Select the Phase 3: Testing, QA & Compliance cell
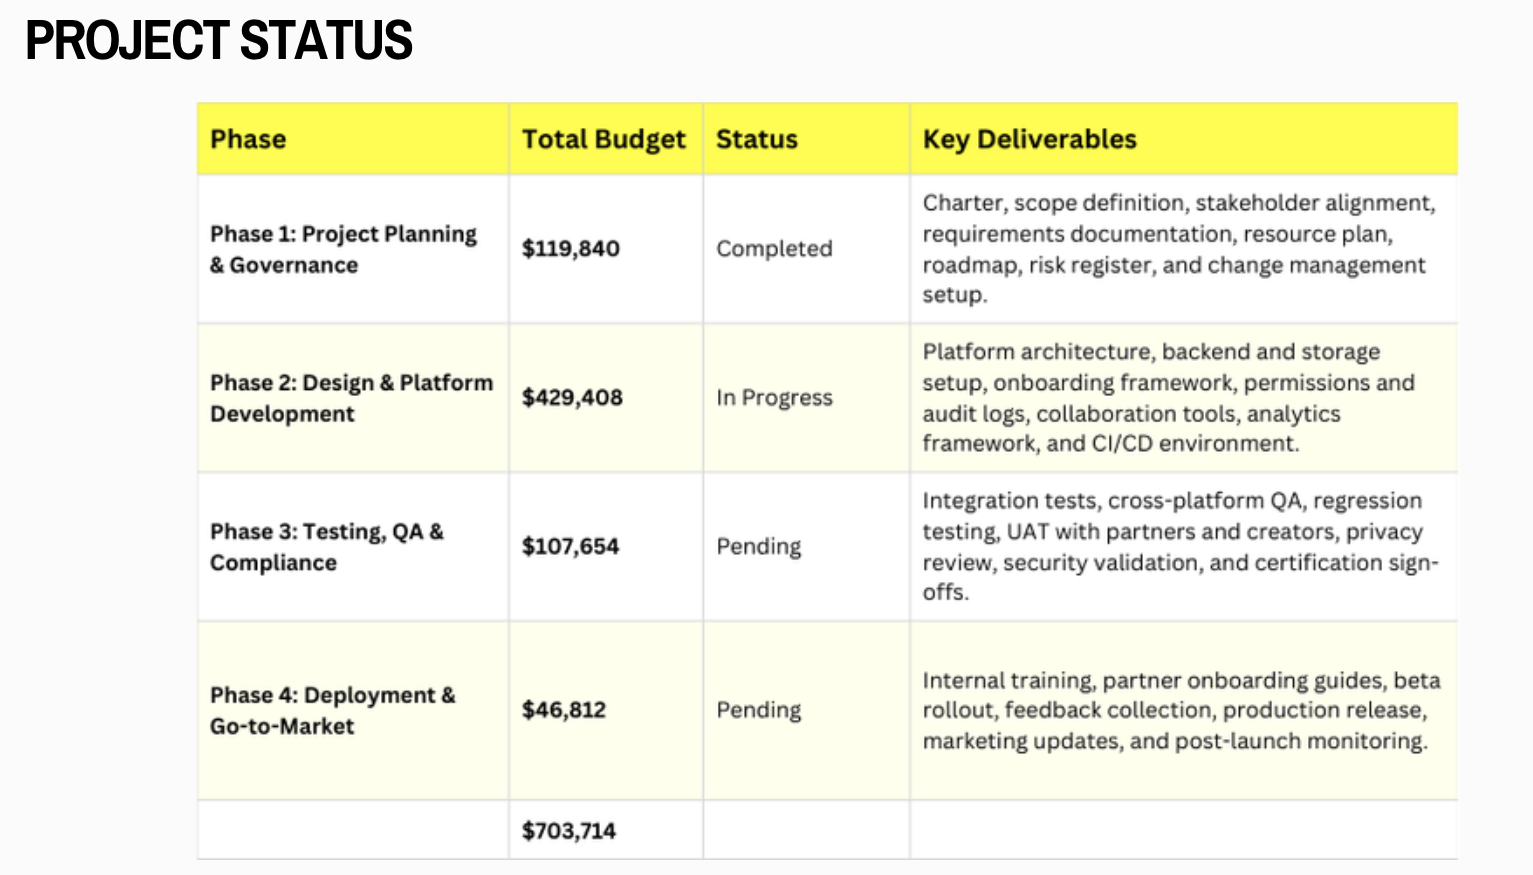Screen dimensions: 1533x875 click(x=327, y=547)
